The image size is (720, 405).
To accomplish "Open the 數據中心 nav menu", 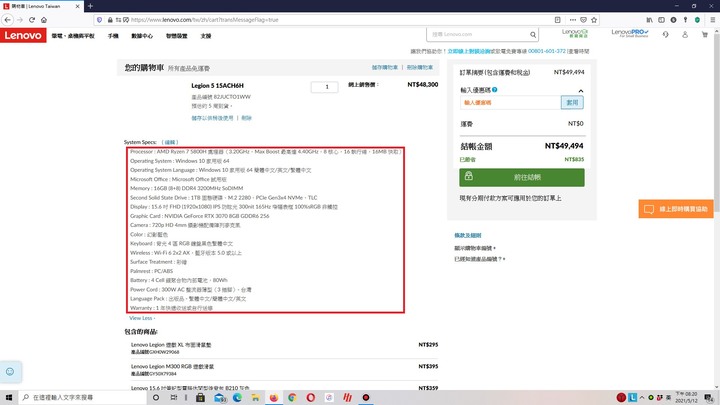I will click(142, 36).
